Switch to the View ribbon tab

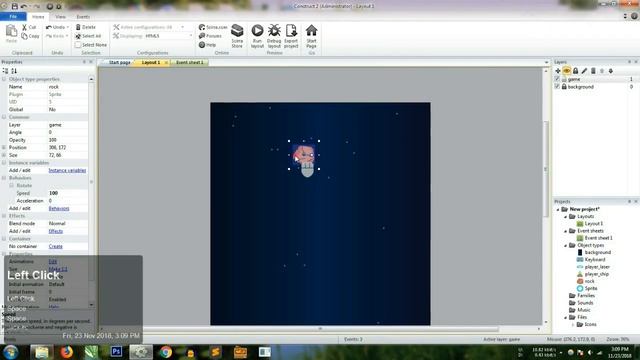60,17
